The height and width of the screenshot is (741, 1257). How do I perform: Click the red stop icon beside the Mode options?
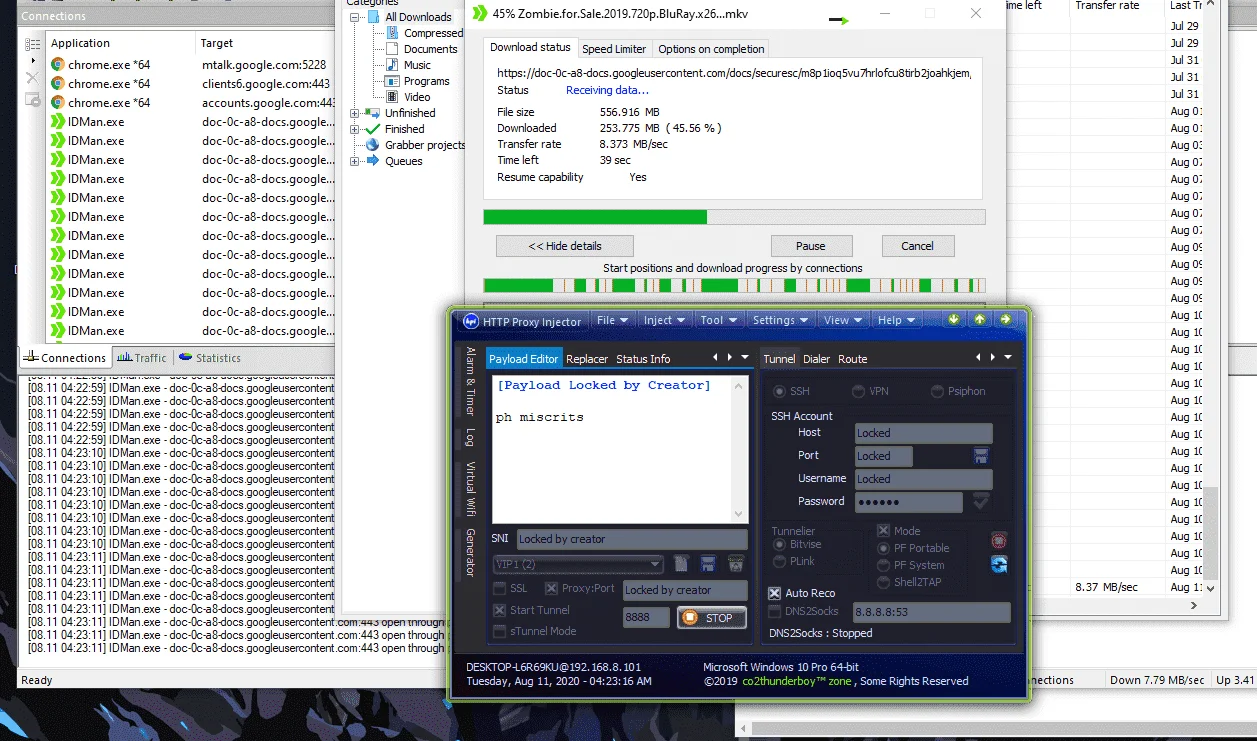tap(998, 541)
